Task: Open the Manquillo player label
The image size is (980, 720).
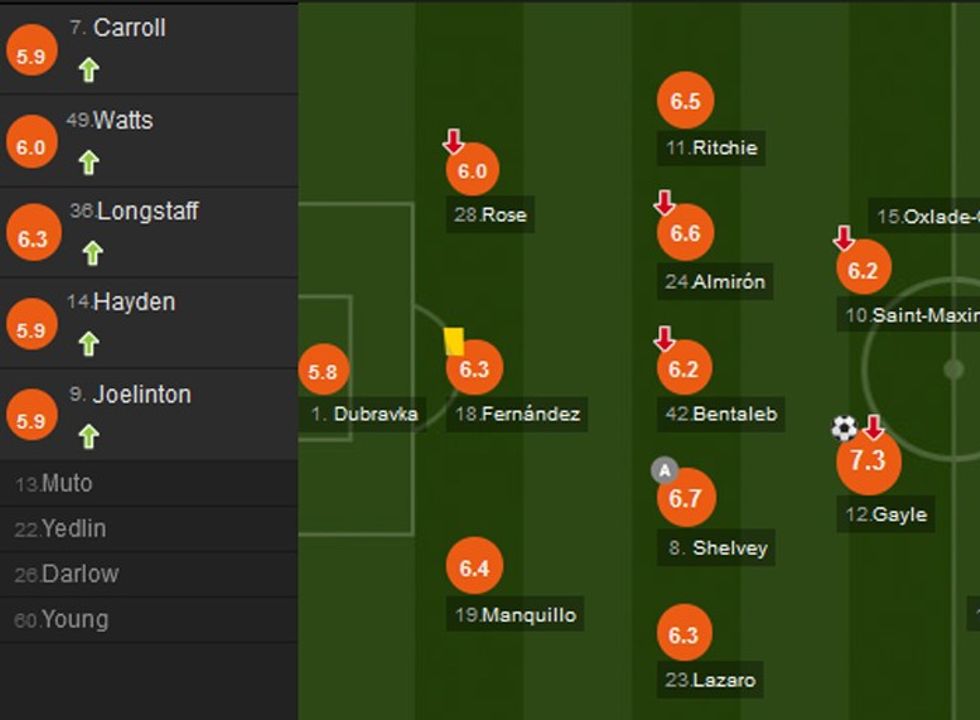Action: (516, 615)
